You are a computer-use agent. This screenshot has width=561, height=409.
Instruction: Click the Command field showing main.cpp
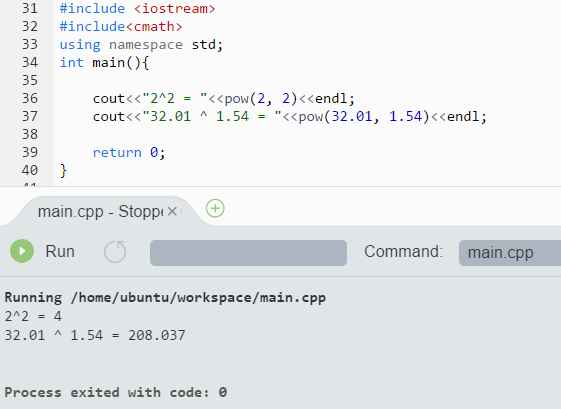pyautogui.click(x=510, y=253)
